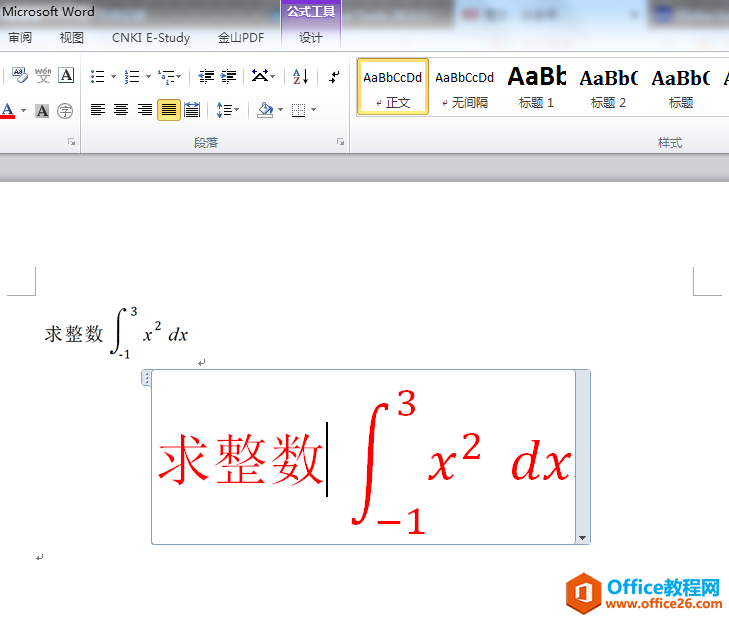Open the Font Color dropdown arrow
This screenshot has height=621, width=729.
(x=23, y=111)
